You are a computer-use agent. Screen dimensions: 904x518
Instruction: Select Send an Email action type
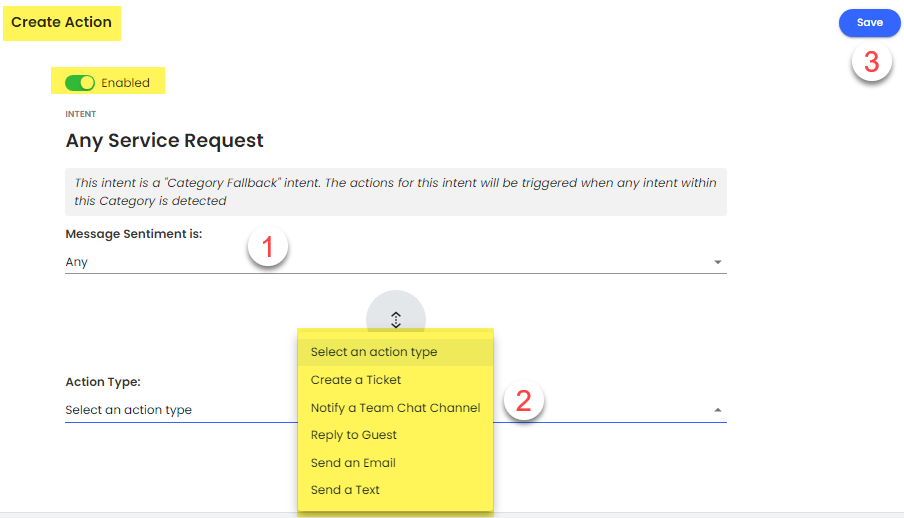pyautogui.click(x=353, y=463)
